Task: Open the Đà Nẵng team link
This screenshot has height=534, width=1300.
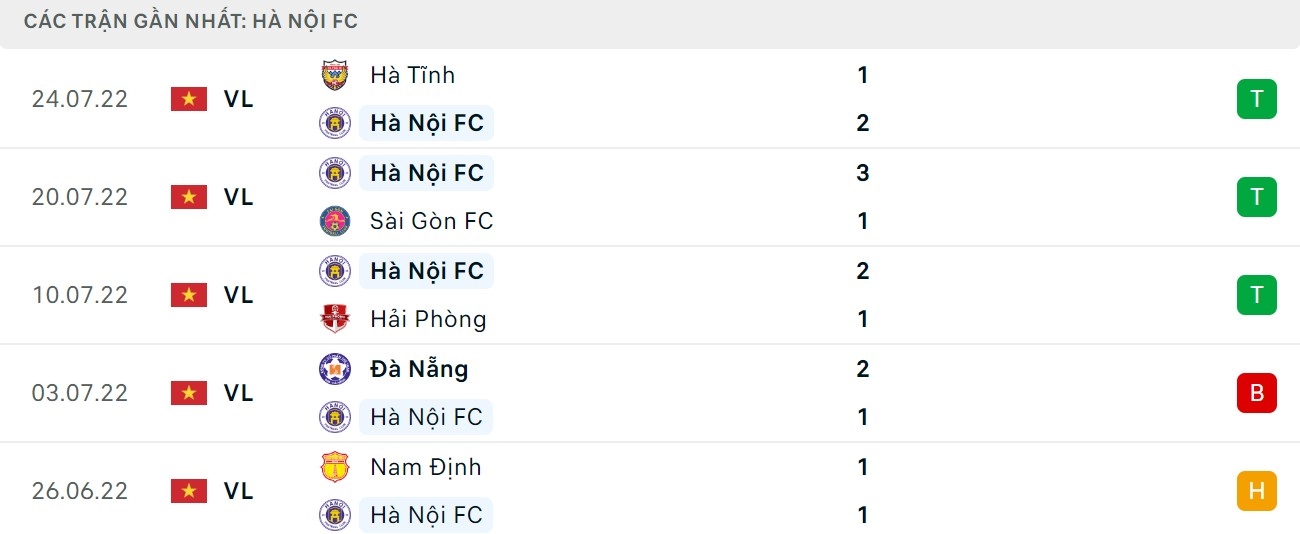Action: coord(419,369)
